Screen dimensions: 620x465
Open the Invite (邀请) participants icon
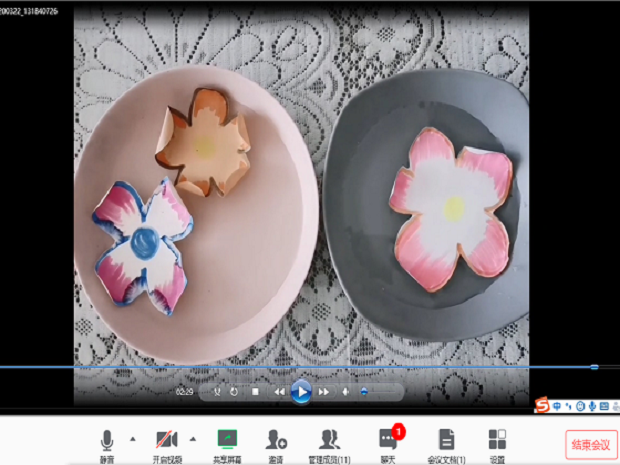point(276,441)
